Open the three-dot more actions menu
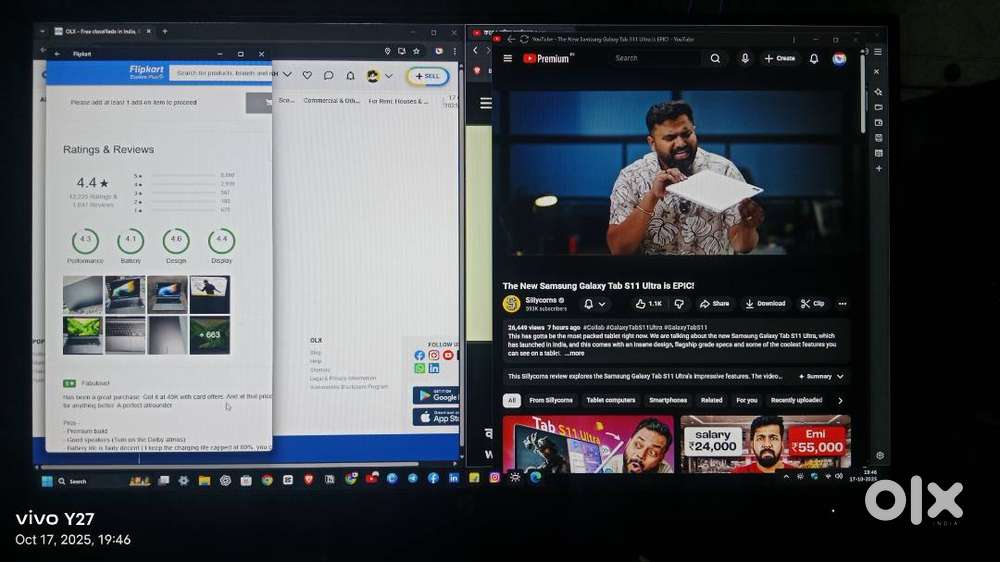 842,303
